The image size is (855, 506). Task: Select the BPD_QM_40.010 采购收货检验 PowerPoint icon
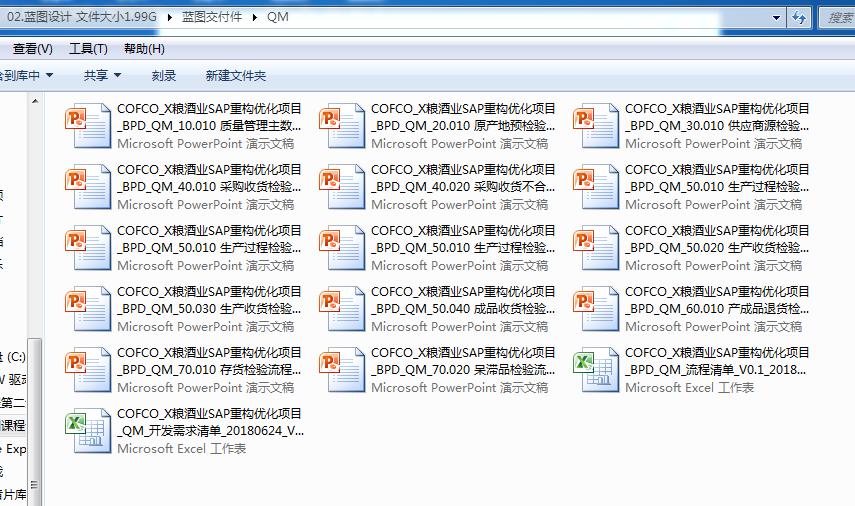click(88, 186)
